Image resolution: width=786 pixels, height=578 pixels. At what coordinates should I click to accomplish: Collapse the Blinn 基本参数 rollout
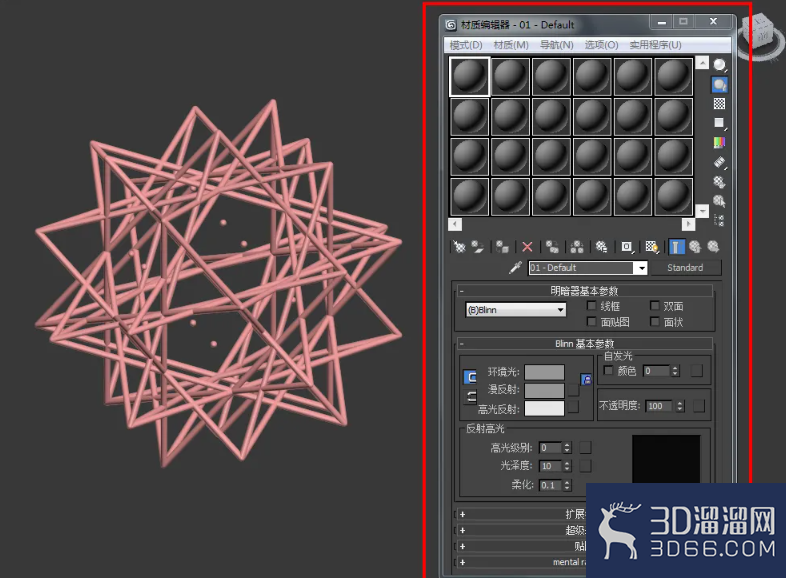pyautogui.click(x=584, y=343)
